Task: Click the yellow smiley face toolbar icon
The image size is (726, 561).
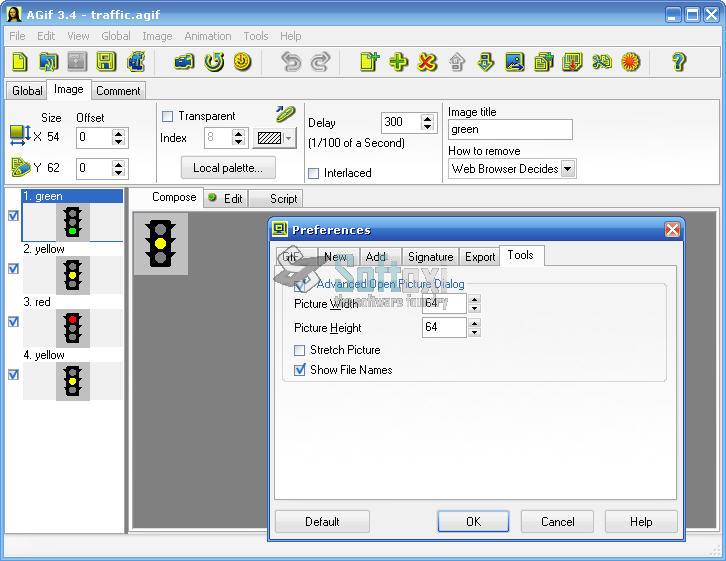Action: coord(242,62)
